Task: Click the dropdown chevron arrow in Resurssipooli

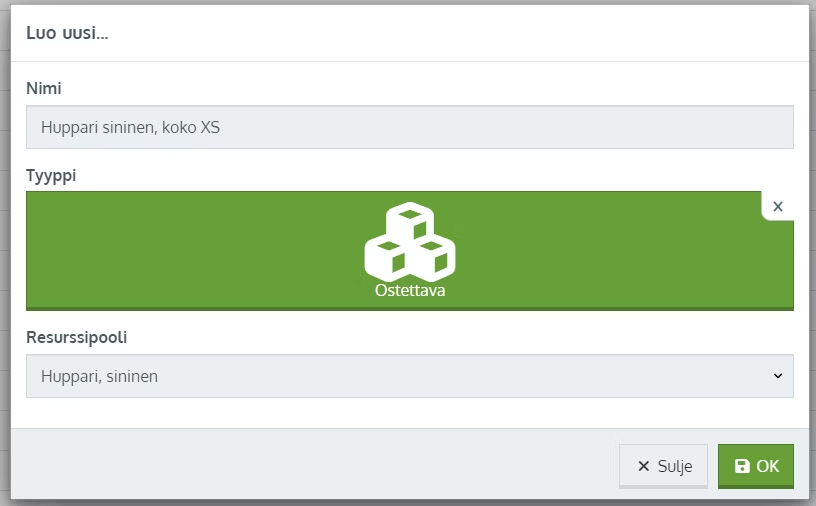Action: point(778,376)
